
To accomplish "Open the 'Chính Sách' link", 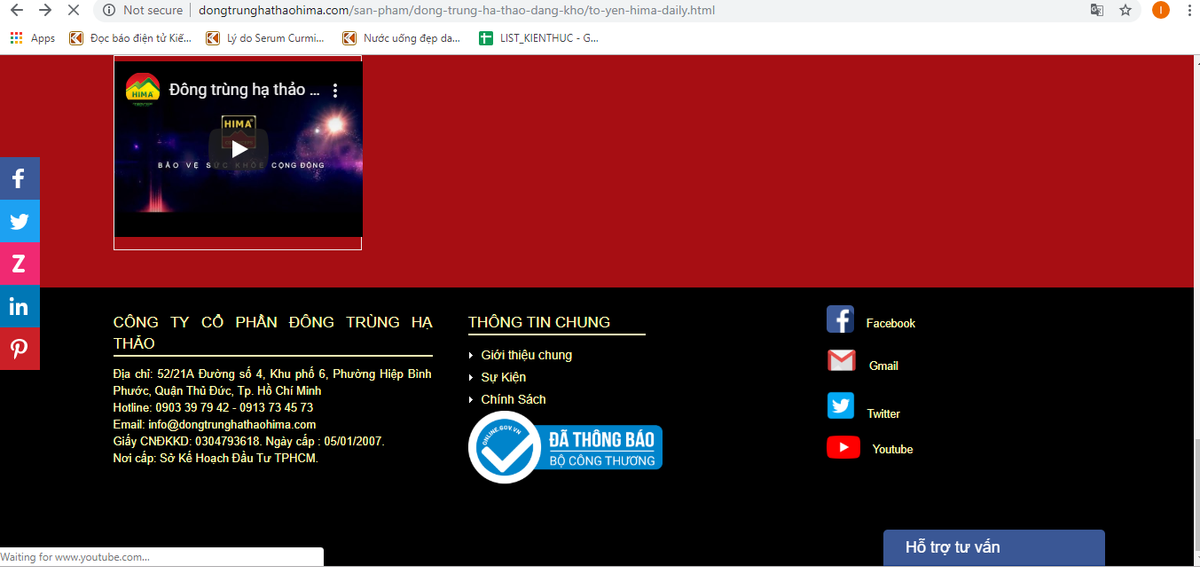I will click(x=513, y=399).
